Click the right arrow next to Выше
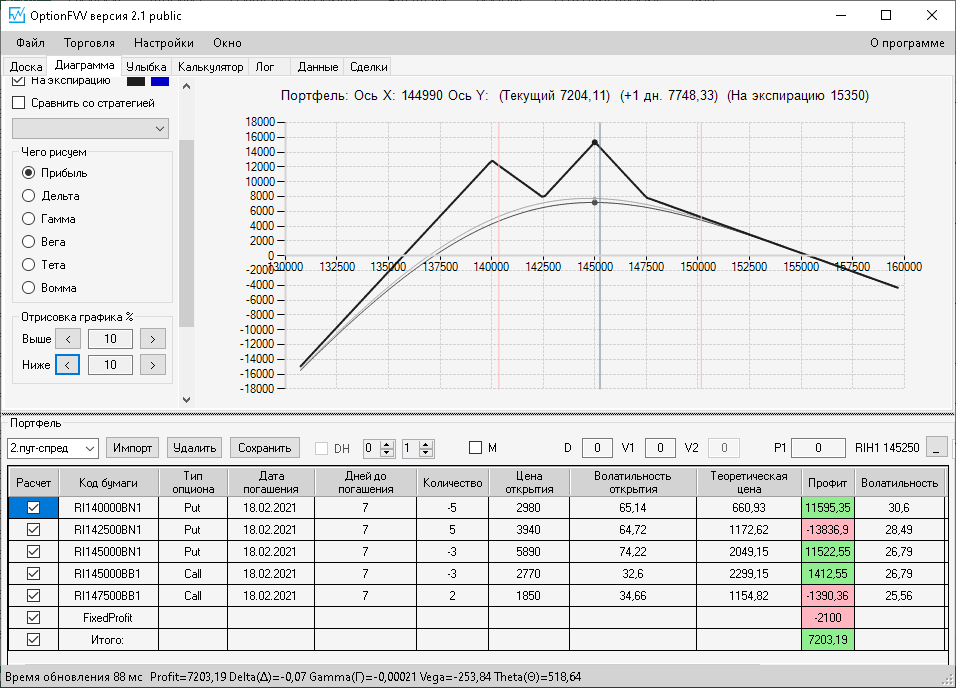This screenshot has width=956, height=688. point(153,339)
